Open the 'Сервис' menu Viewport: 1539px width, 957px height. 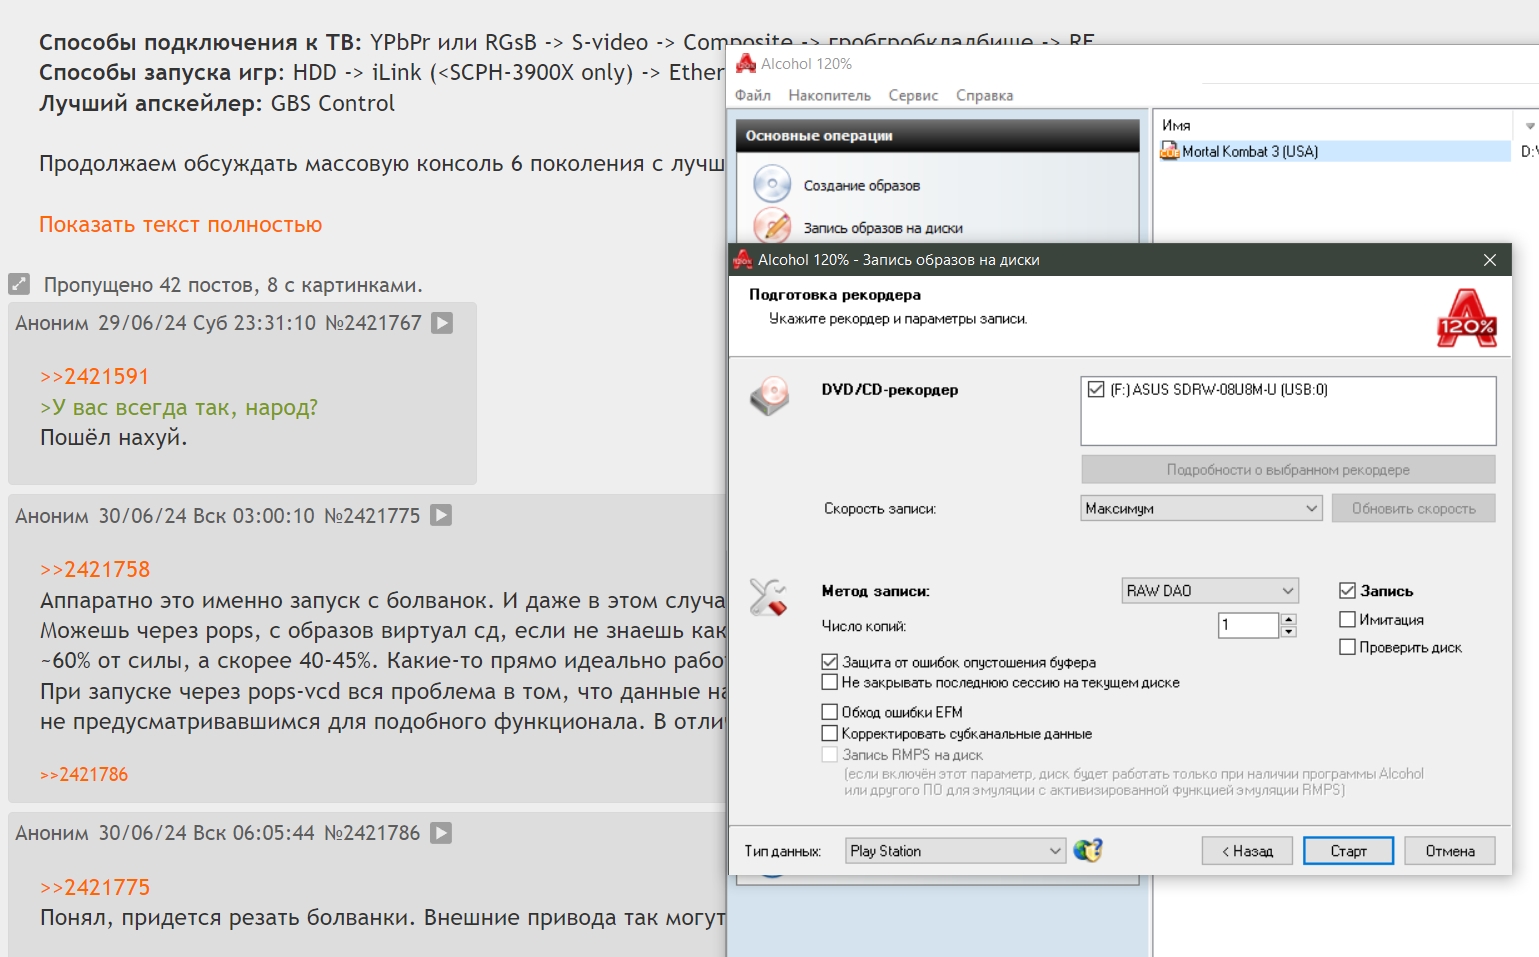pos(913,95)
